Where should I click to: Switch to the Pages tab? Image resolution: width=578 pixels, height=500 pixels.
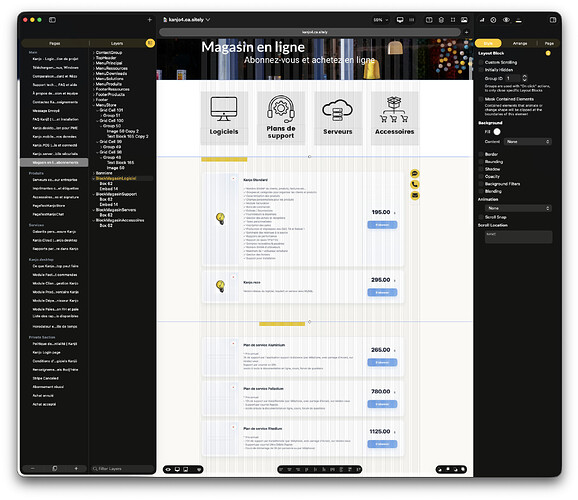coord(55,44)
